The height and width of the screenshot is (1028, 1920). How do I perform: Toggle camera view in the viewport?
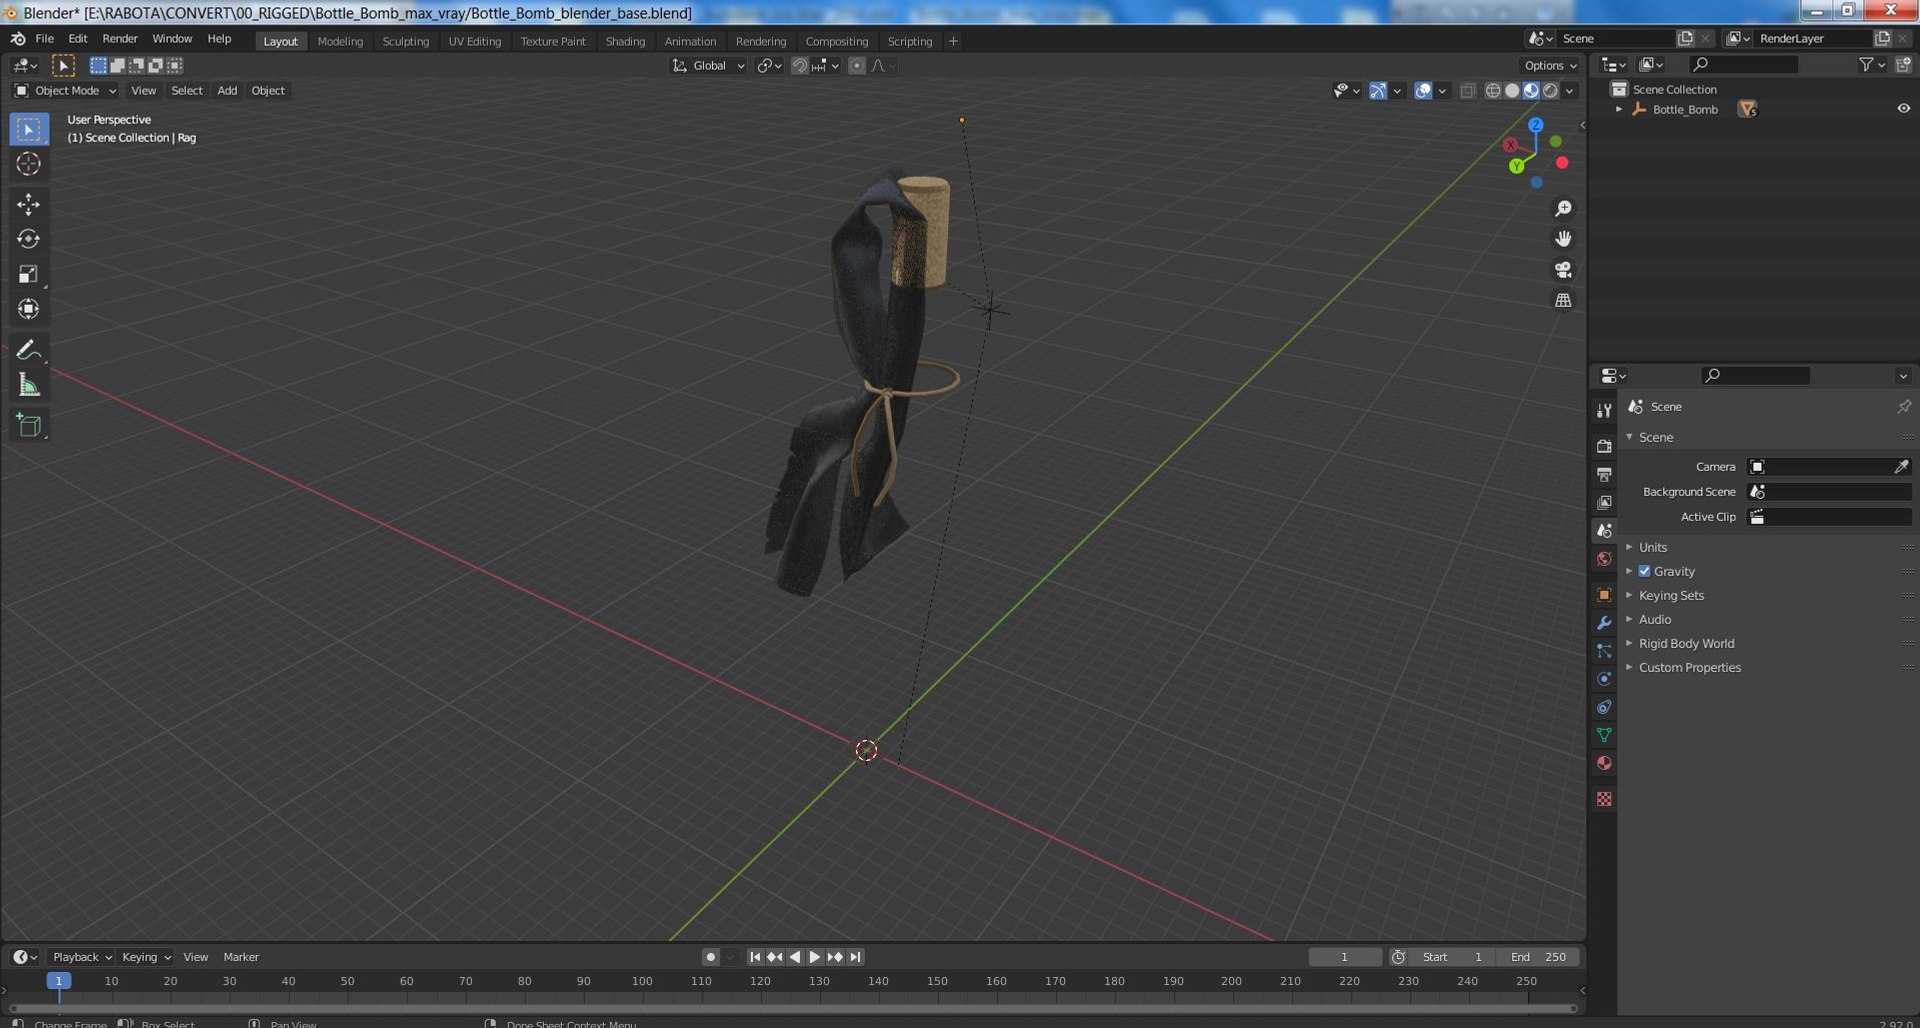click(x=1563, y=270)
